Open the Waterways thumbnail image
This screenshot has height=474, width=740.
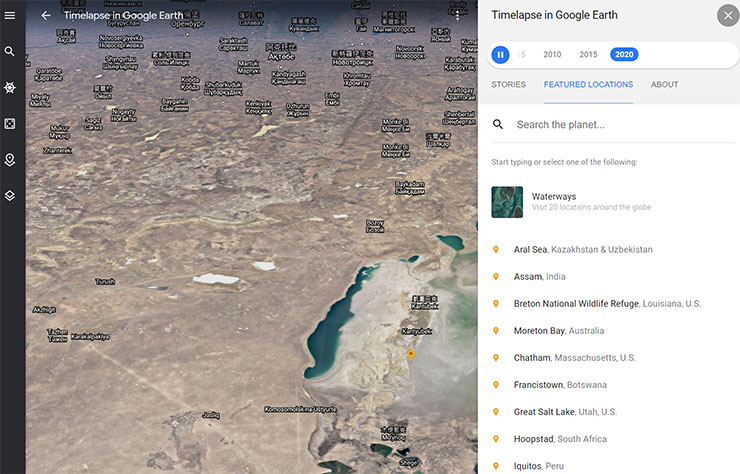(x=507, y=202)
